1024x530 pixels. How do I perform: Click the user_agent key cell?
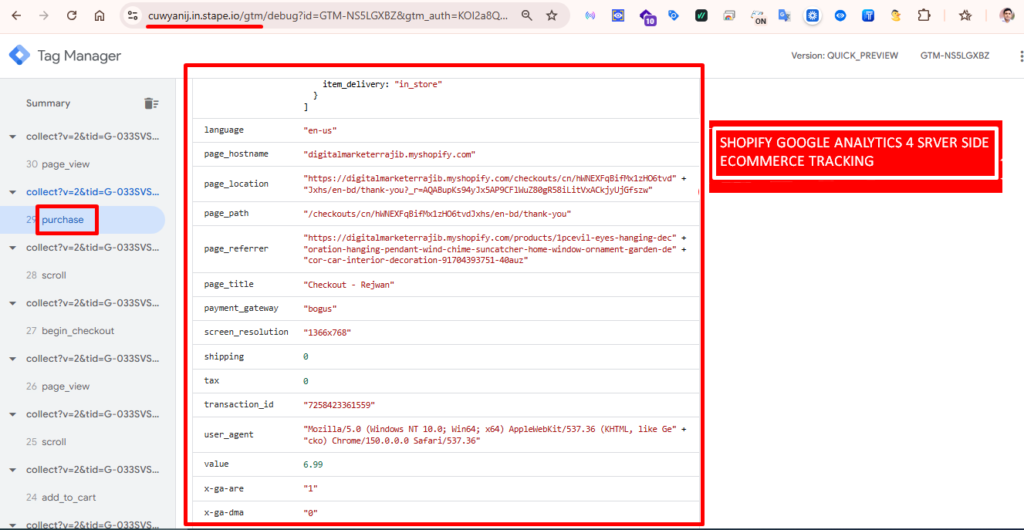pos(229,435)
